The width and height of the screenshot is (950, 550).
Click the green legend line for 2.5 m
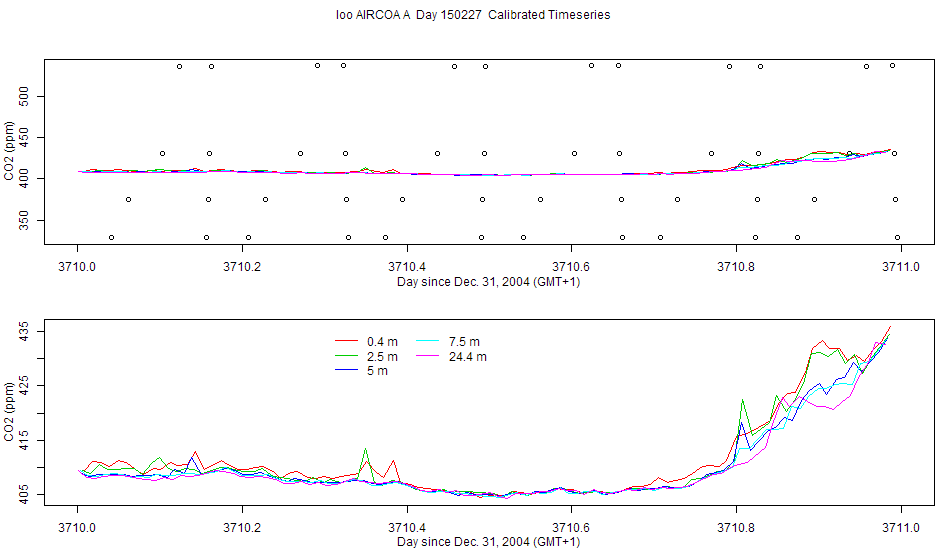(x=346, y=356)
